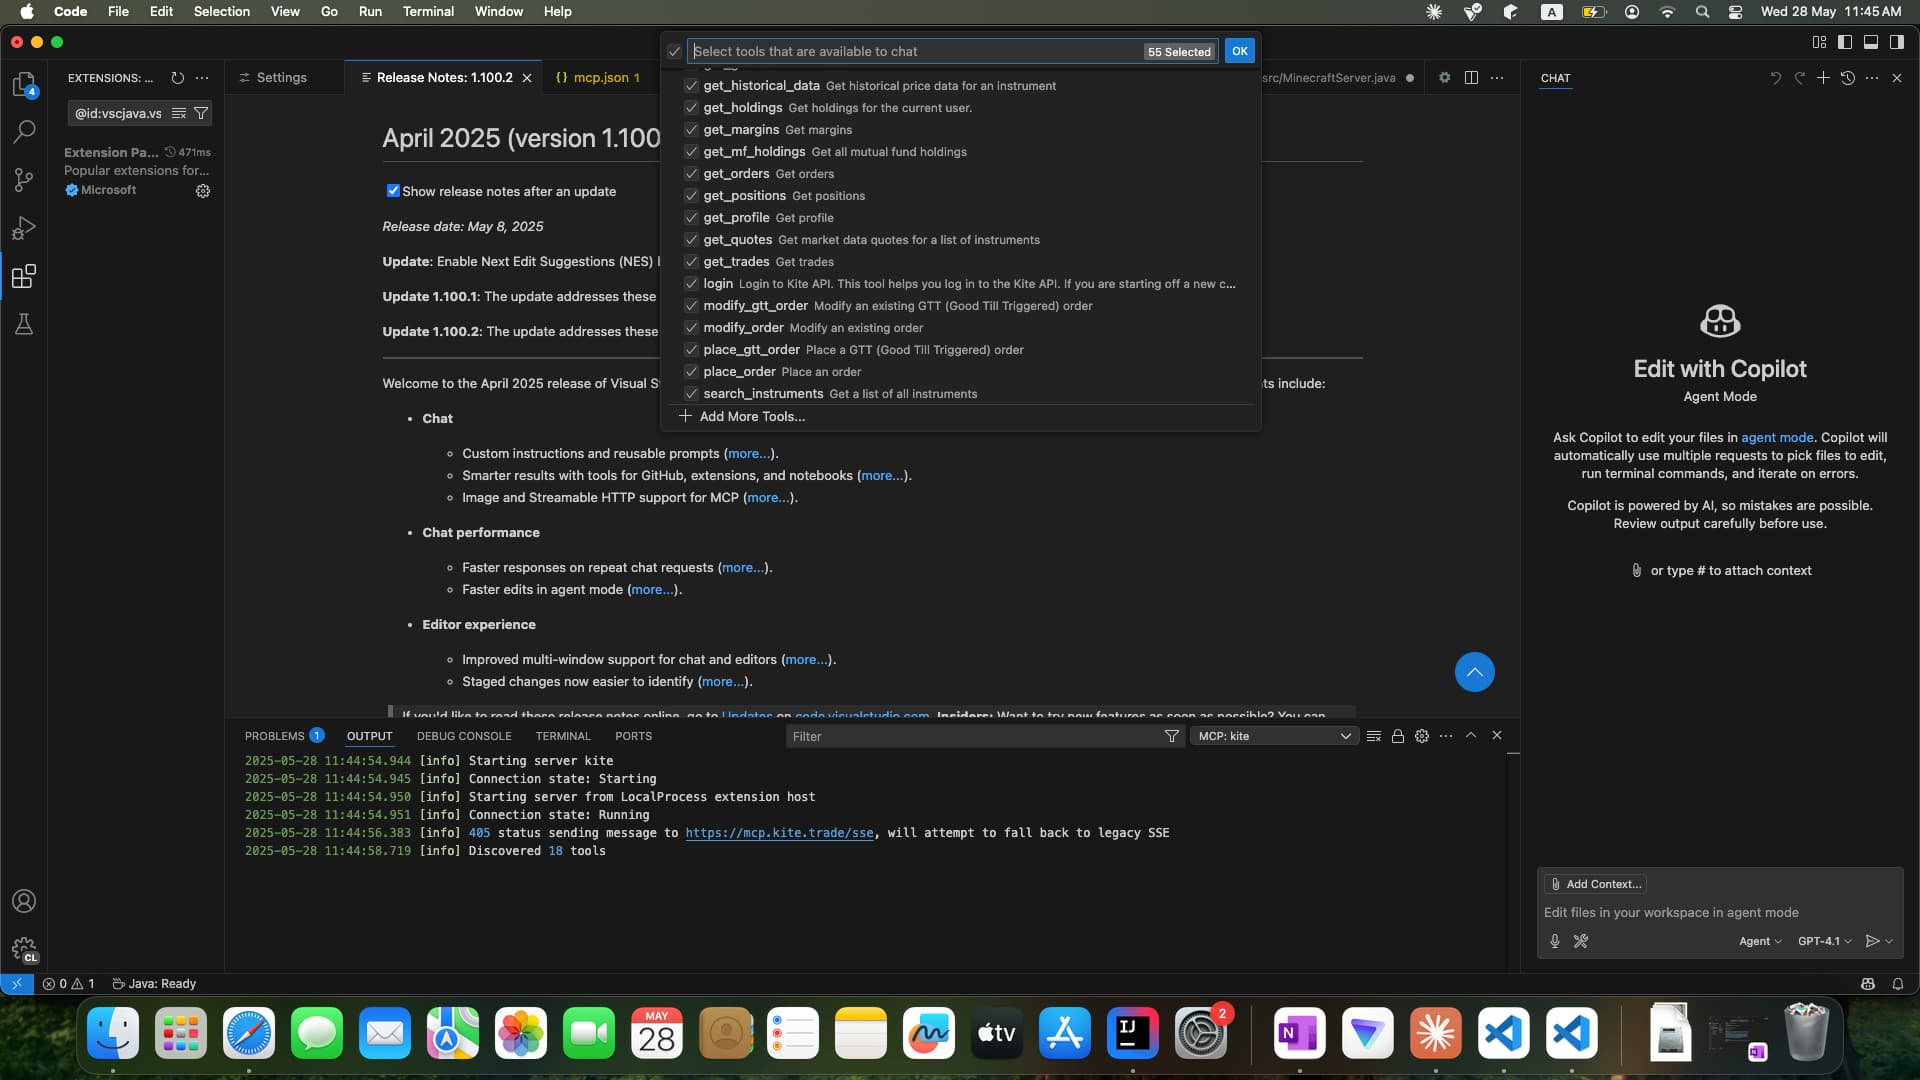Open the mcp.kite.trade/sse link in output

pos(779,833)
